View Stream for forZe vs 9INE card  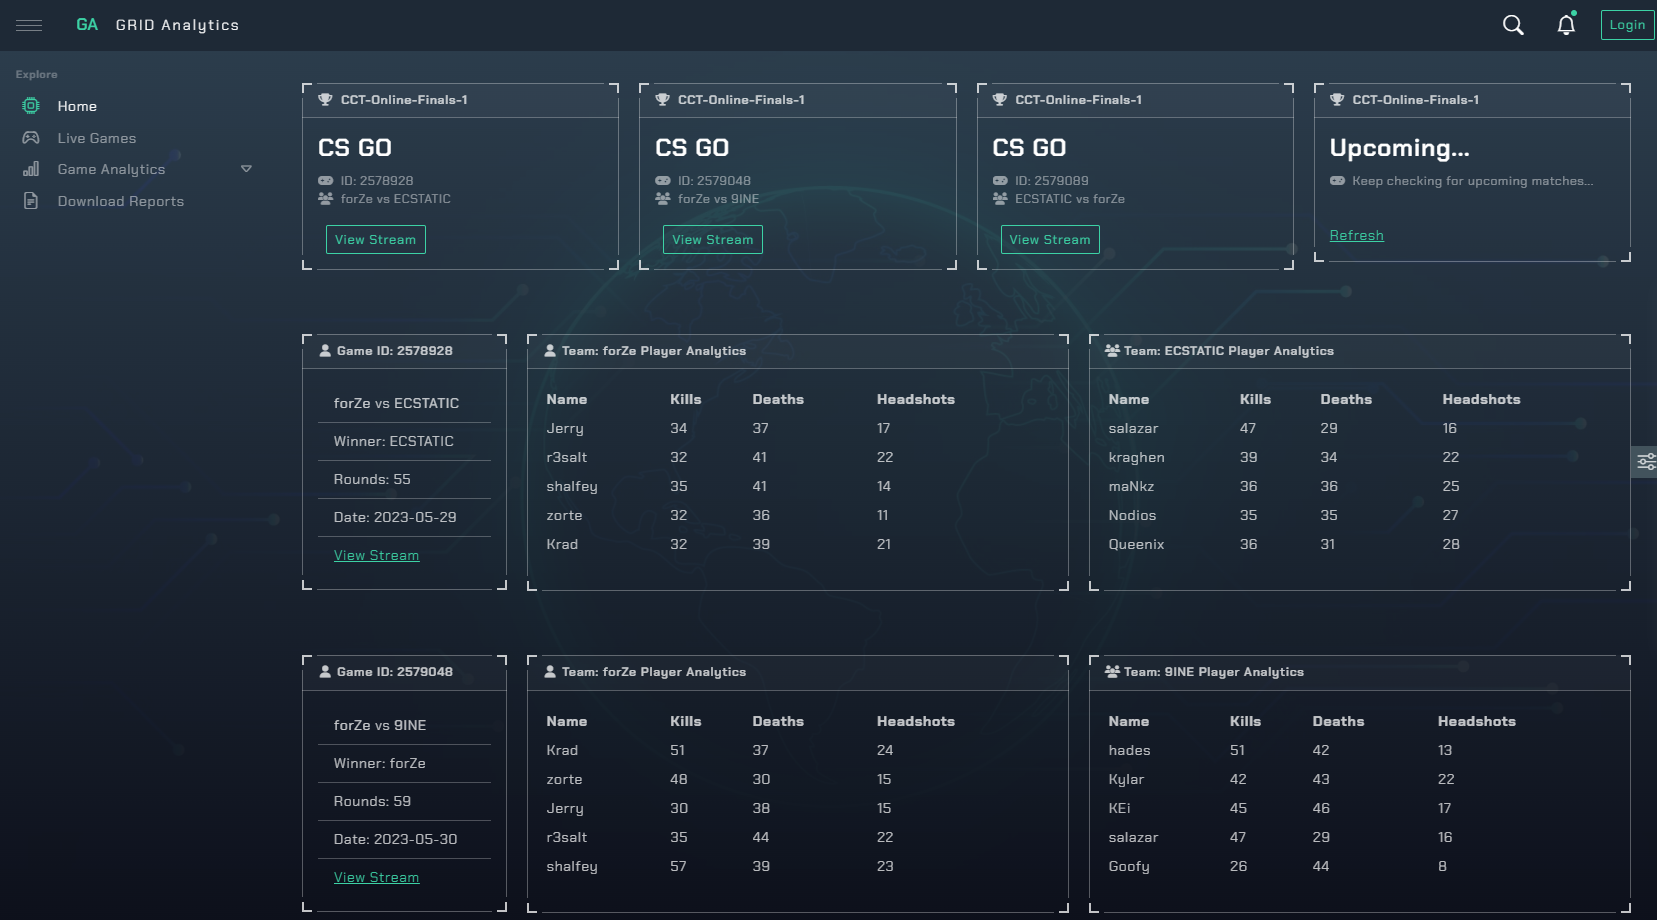tap(713, 240)
